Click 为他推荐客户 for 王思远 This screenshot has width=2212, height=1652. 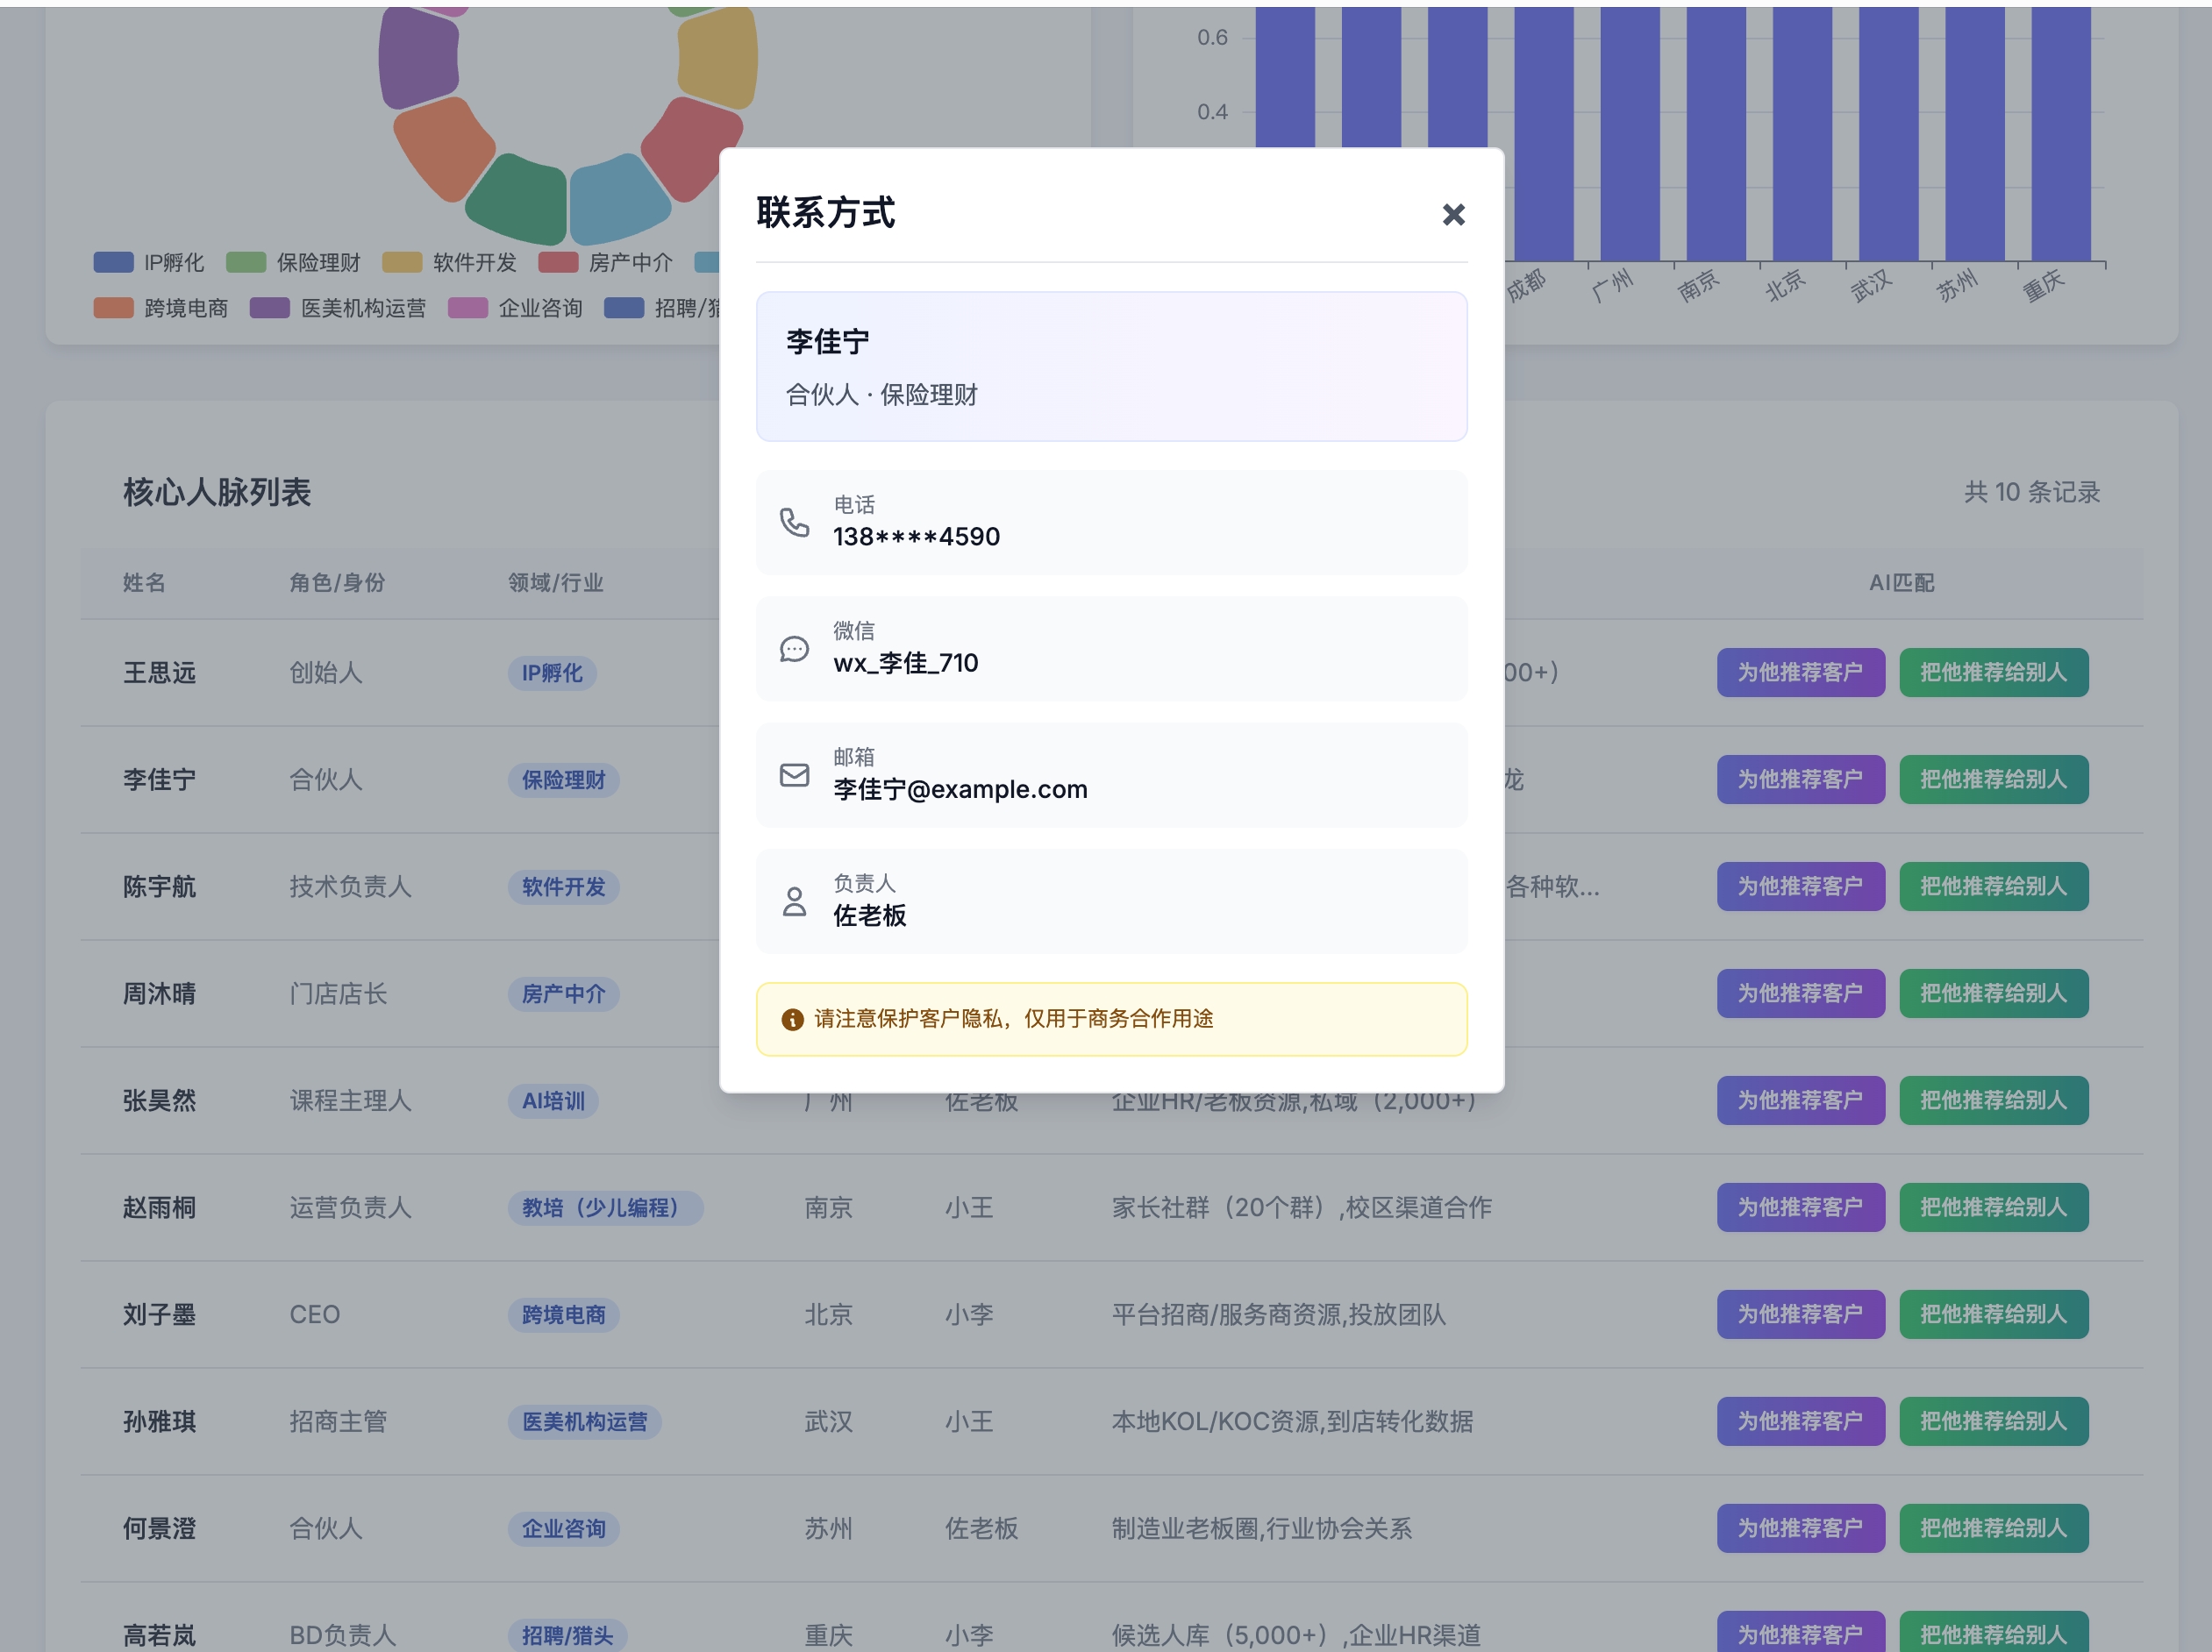click(x=1800, y=673)
